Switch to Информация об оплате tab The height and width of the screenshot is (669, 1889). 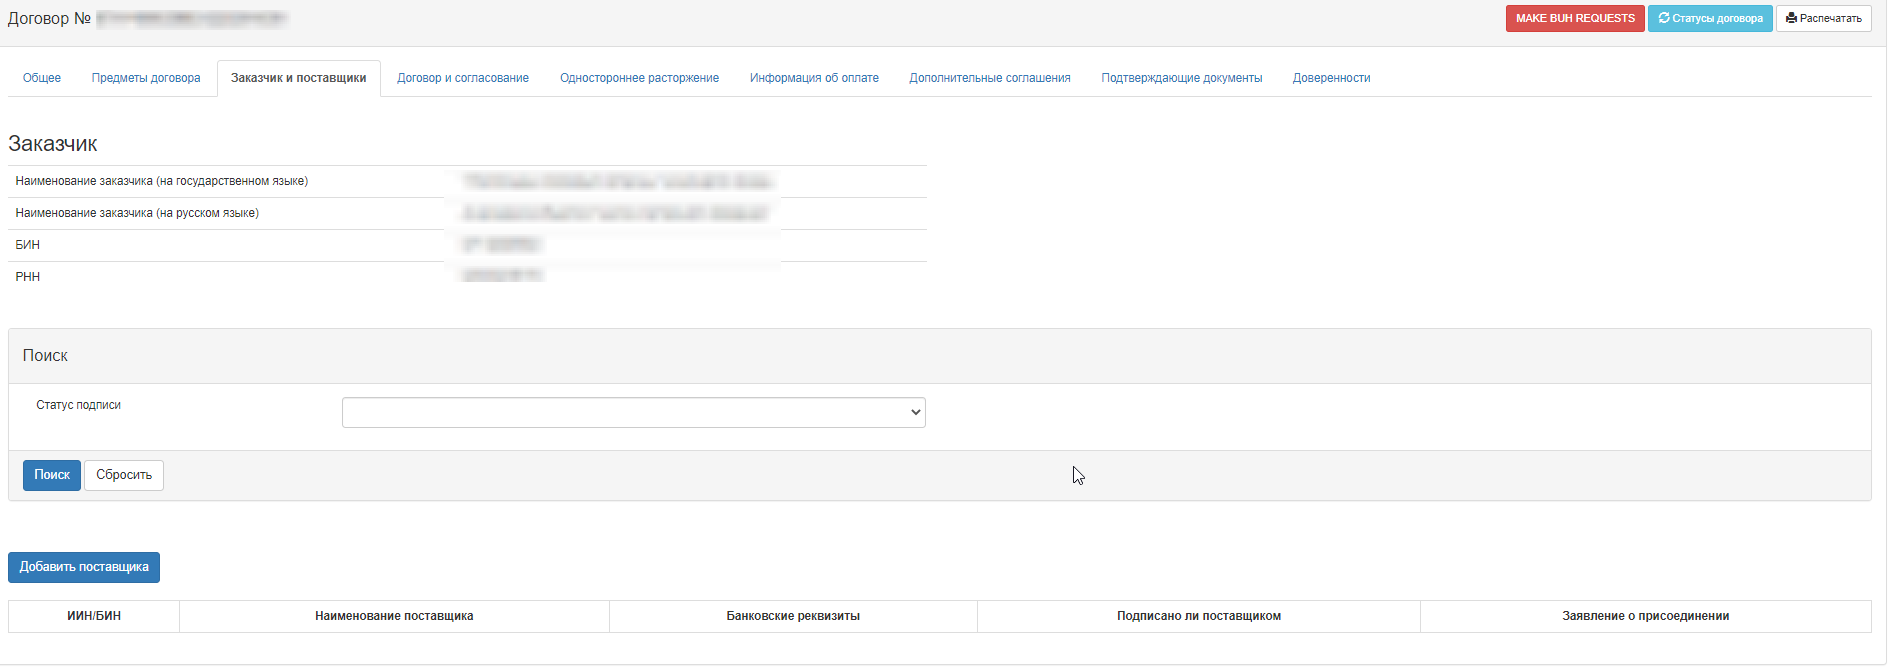814,78
